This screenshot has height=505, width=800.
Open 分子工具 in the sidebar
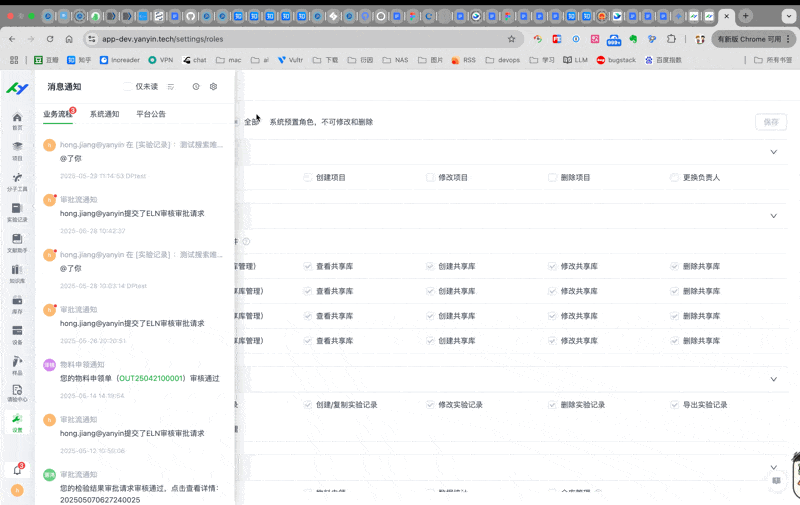(x=17, y=180)
